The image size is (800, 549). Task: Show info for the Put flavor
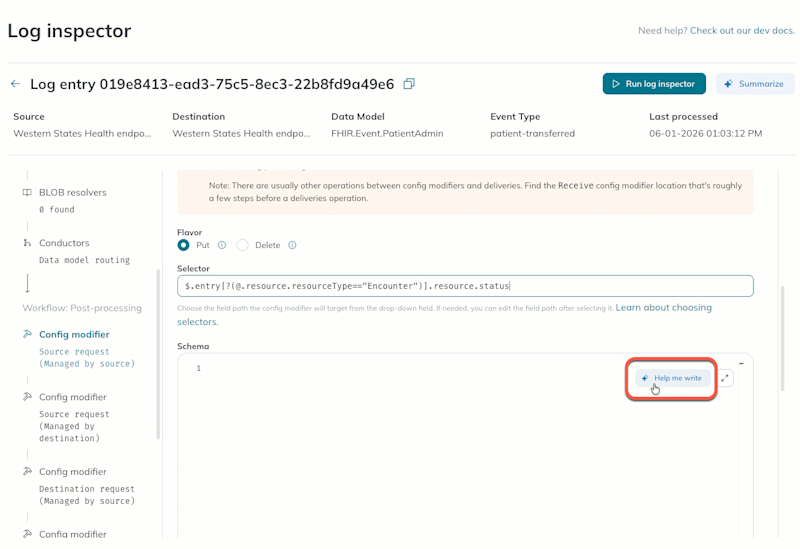coord(222,245)
